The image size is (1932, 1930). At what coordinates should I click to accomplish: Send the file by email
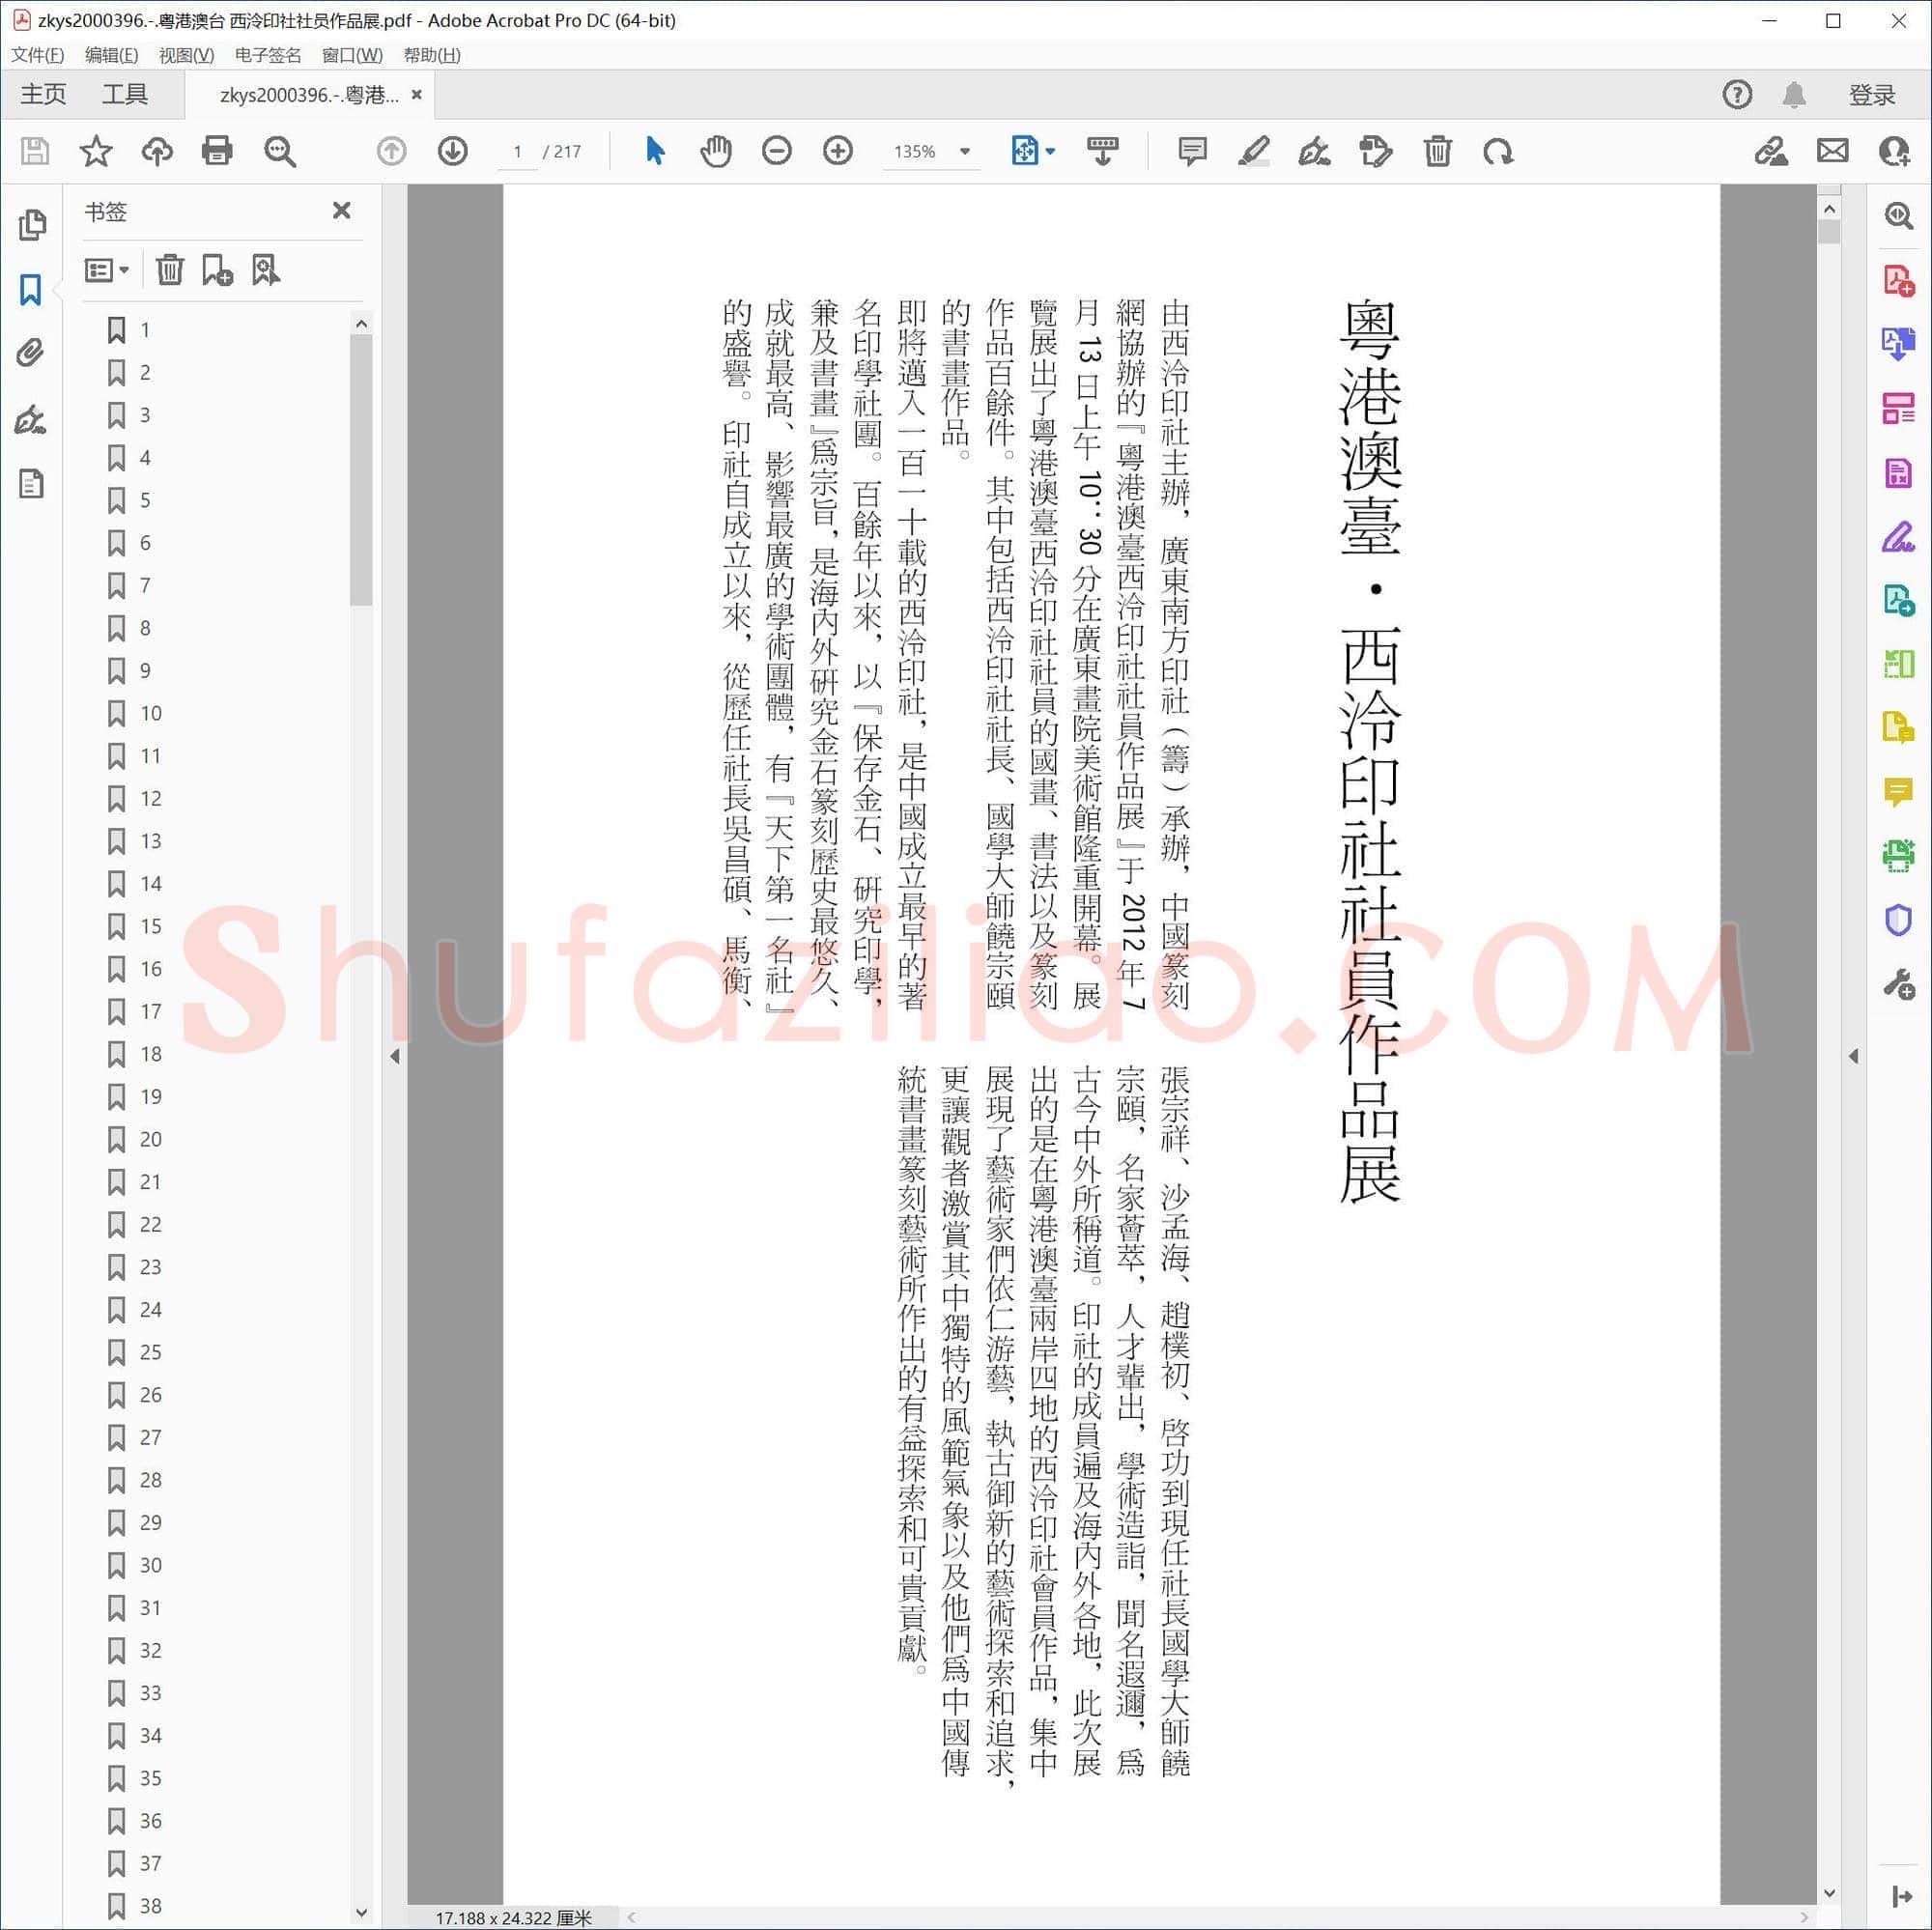pyautogui.click(x=1832, y=151)
